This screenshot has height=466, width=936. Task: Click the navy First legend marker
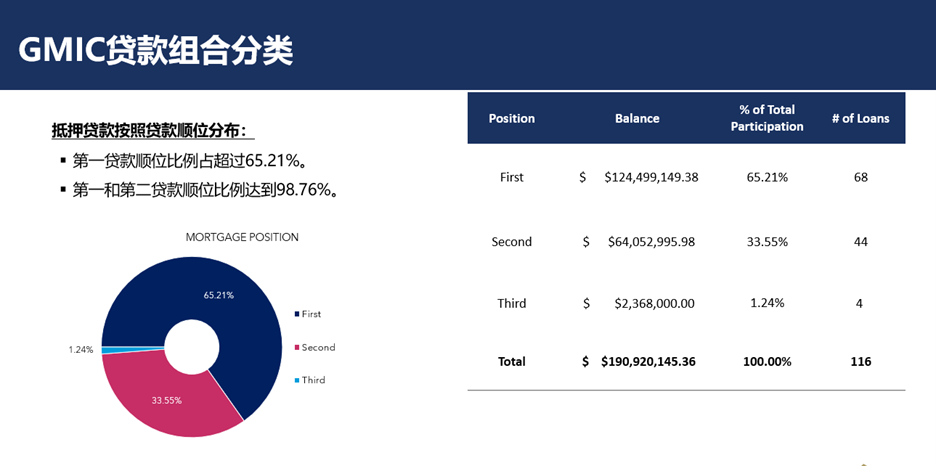click(296, 314)
